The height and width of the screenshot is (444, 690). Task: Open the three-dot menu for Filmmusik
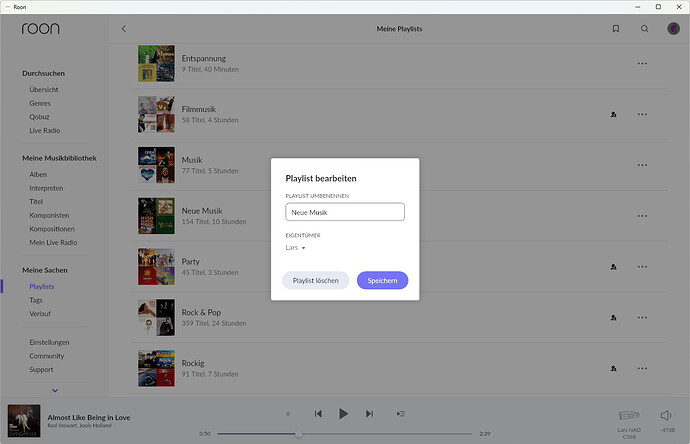point(642,114)
